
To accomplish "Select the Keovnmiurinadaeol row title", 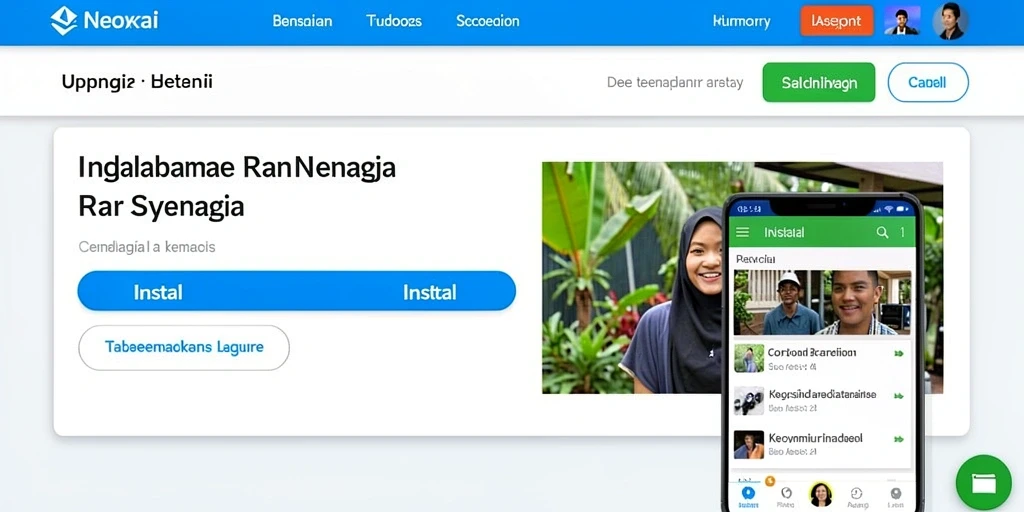I will tap(815, 438).
